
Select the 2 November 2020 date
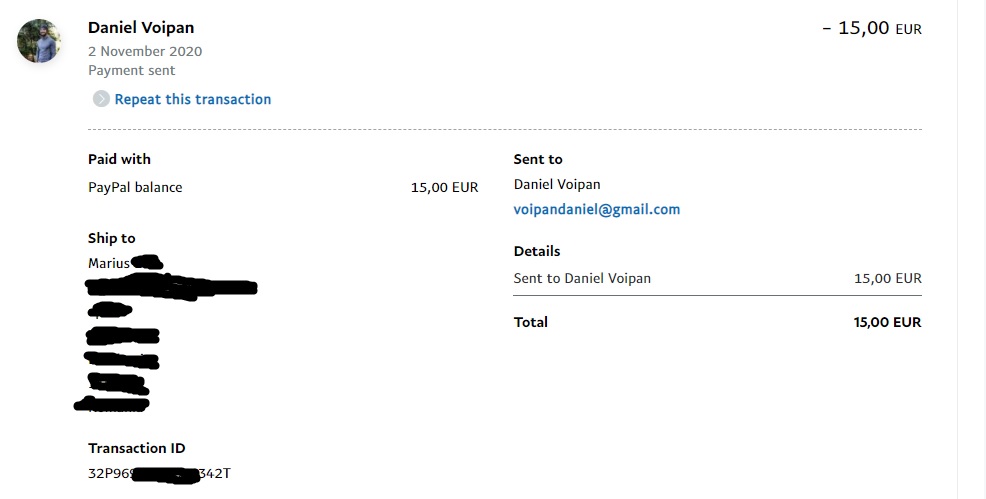click(145, 51)
